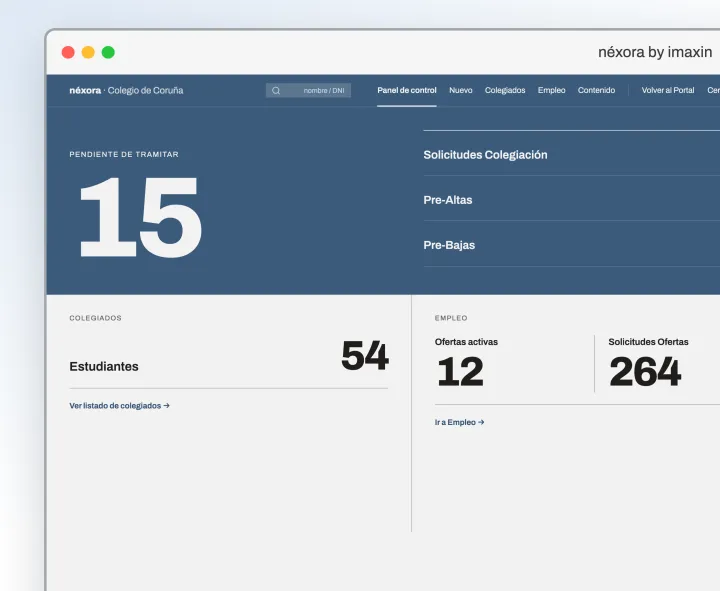Click the PENDIENTE DE TRAMITAR heading

pos(124,154)
